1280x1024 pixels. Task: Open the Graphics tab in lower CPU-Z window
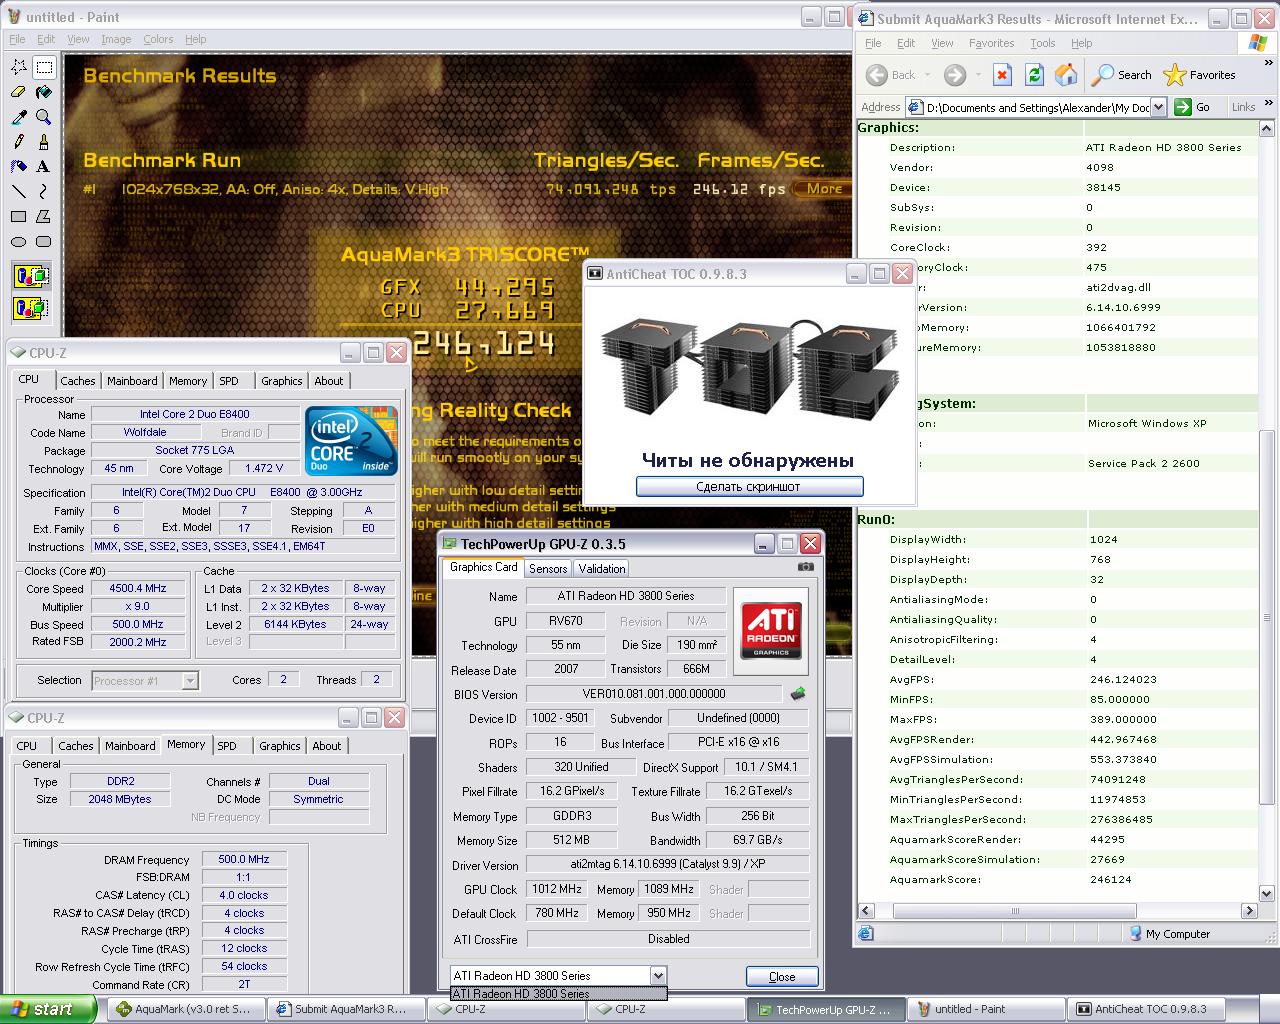280,746
